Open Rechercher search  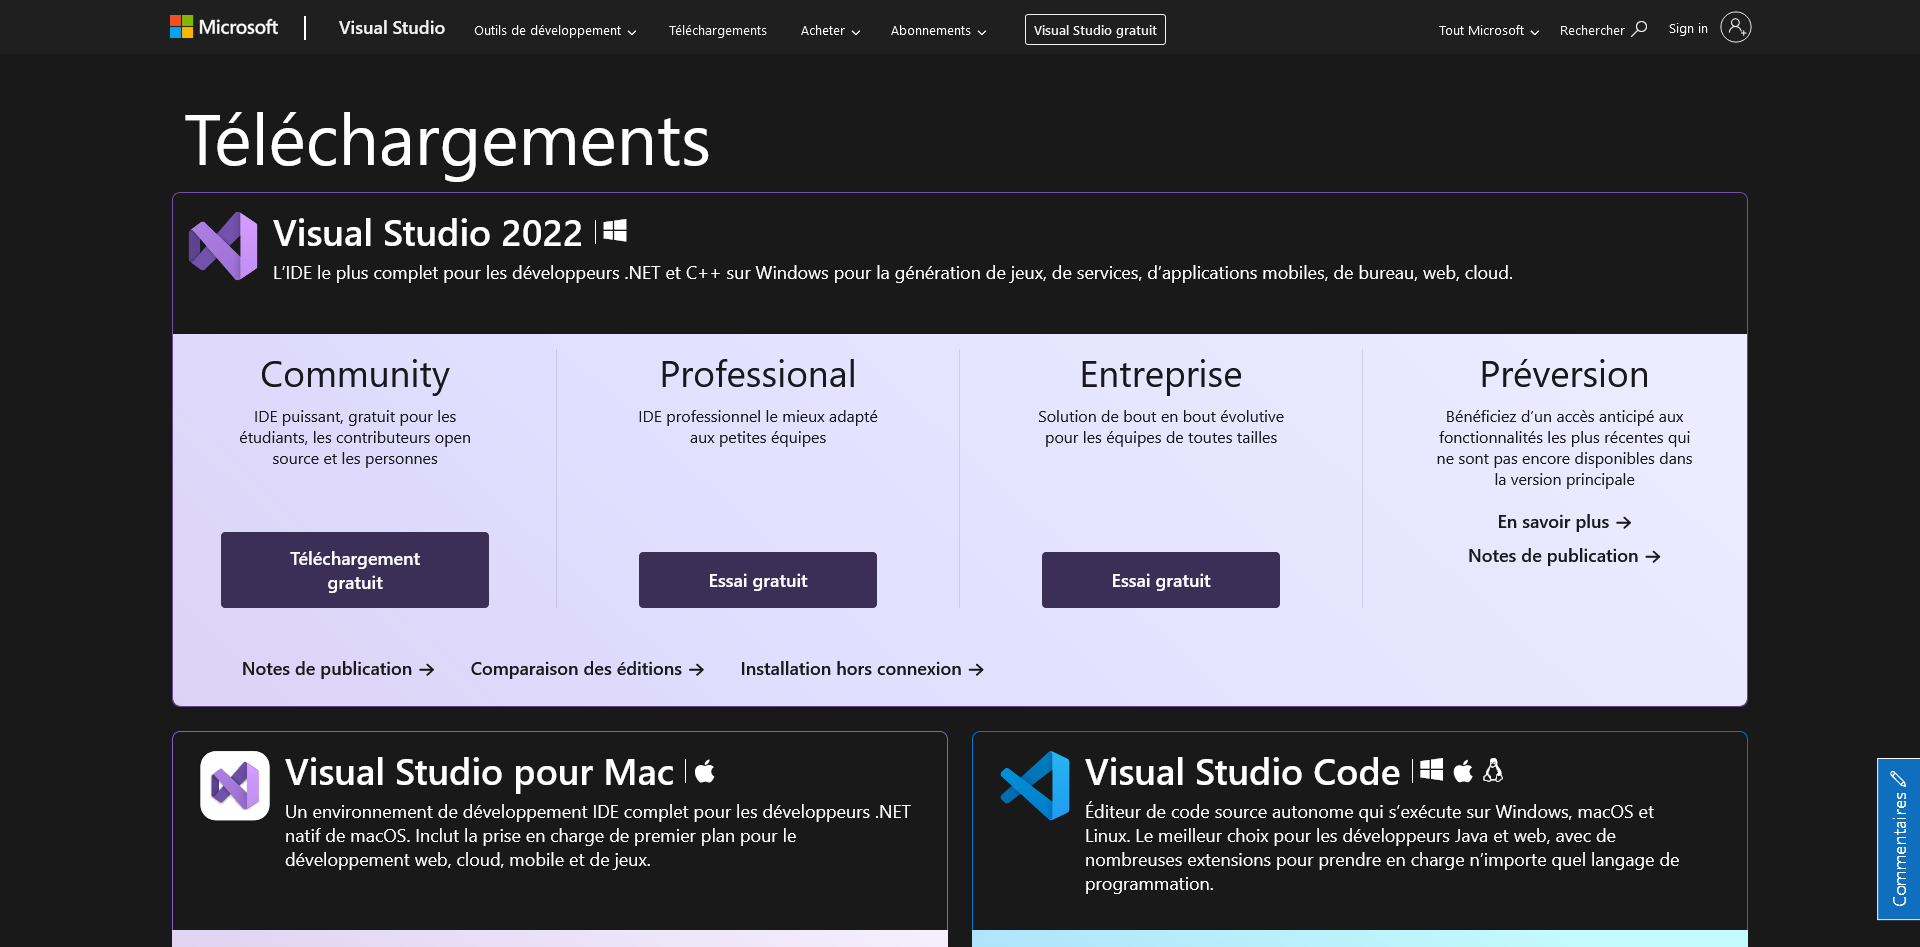(1603, 30)
